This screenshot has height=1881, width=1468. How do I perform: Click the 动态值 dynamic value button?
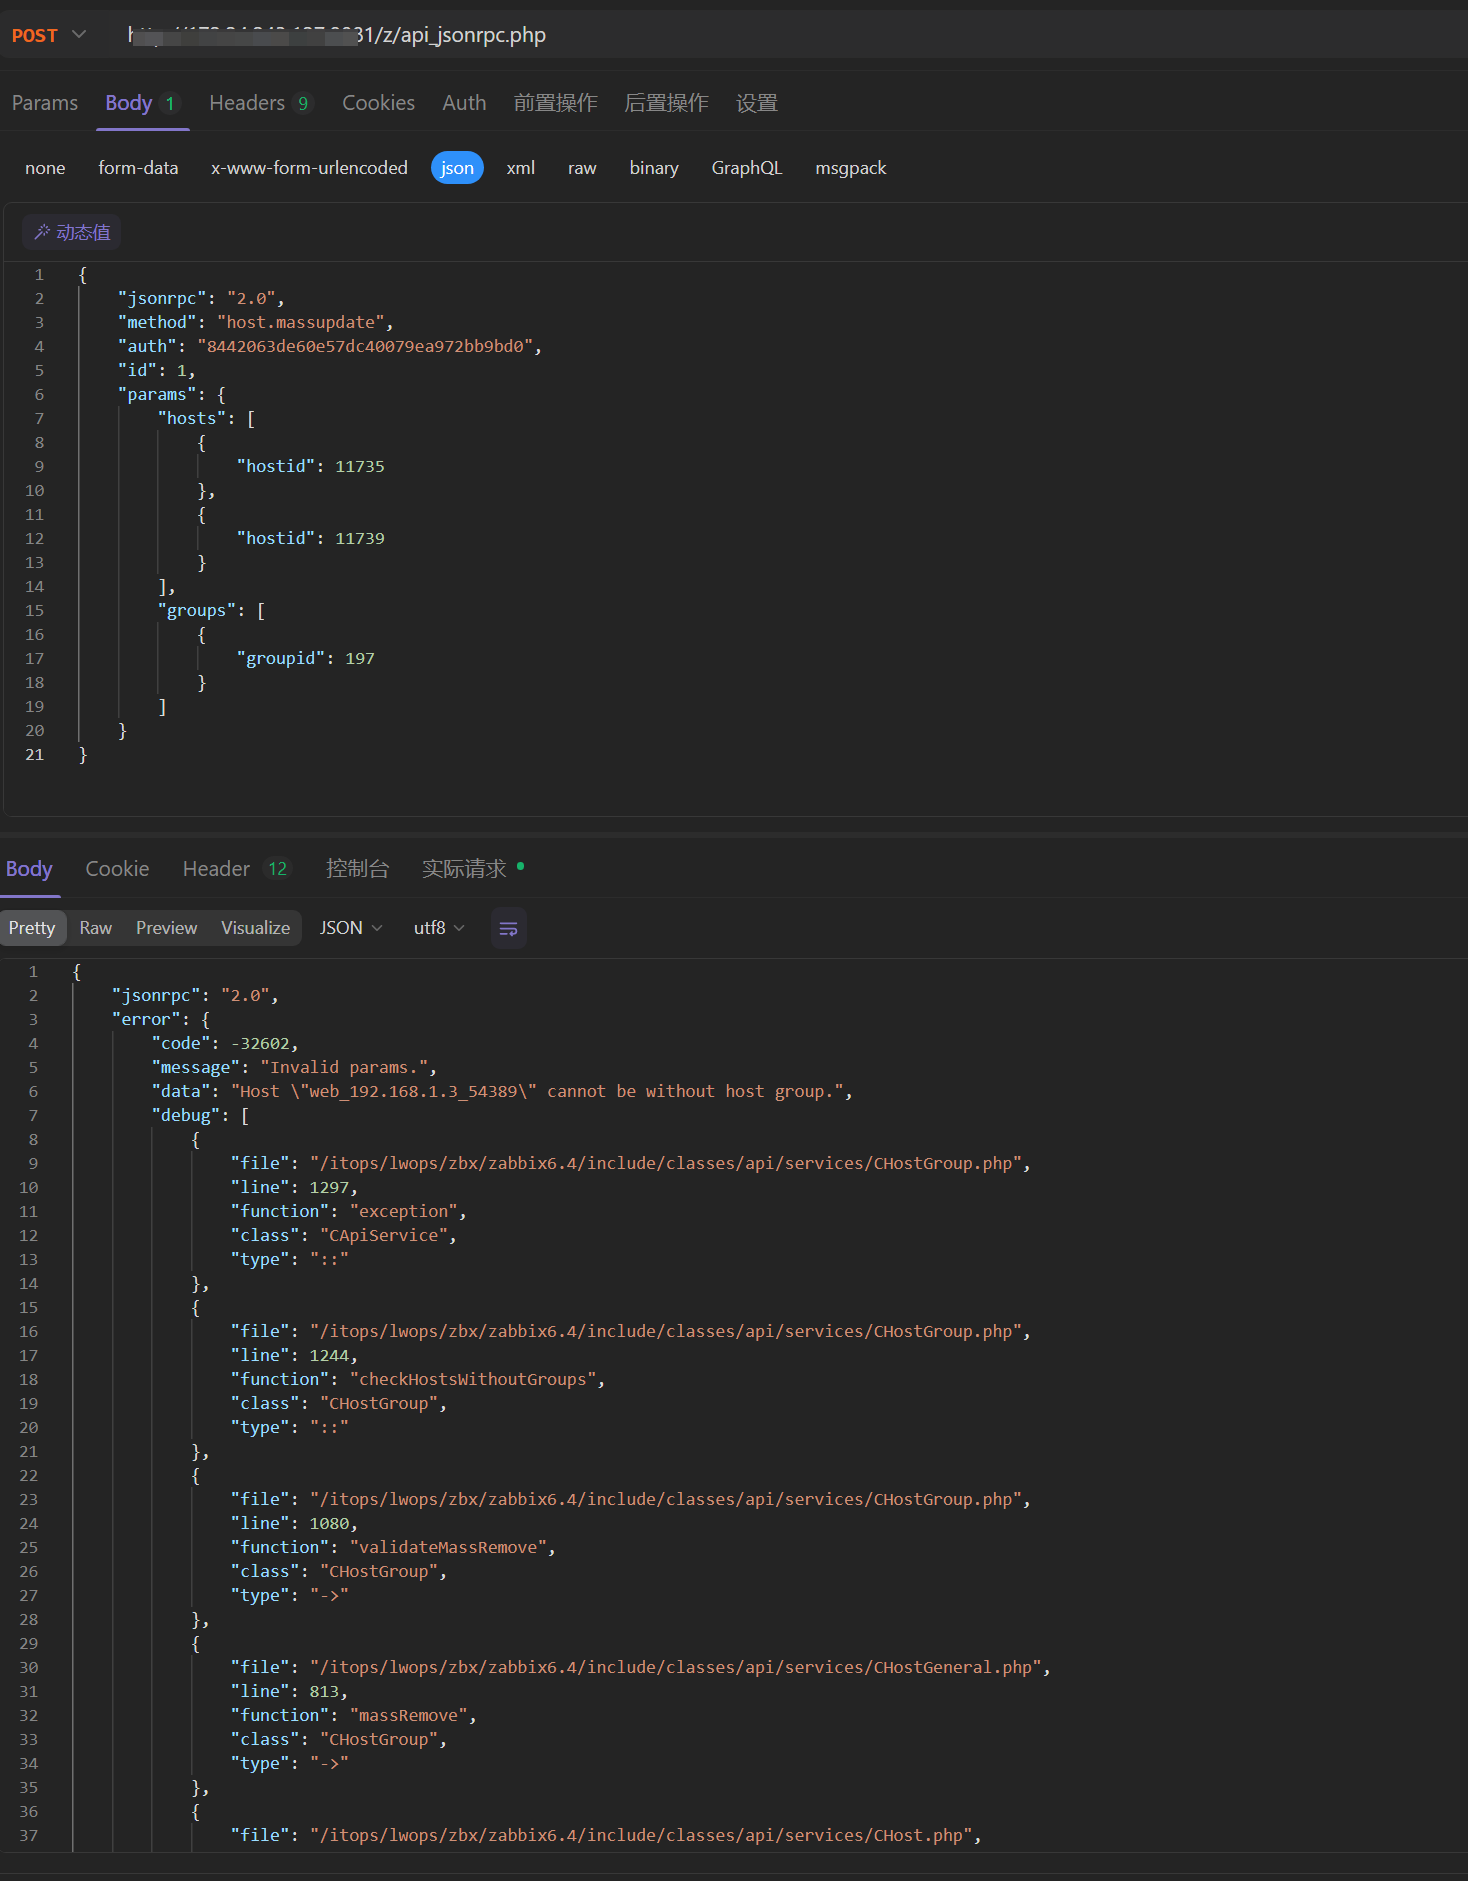click(72, 232)
